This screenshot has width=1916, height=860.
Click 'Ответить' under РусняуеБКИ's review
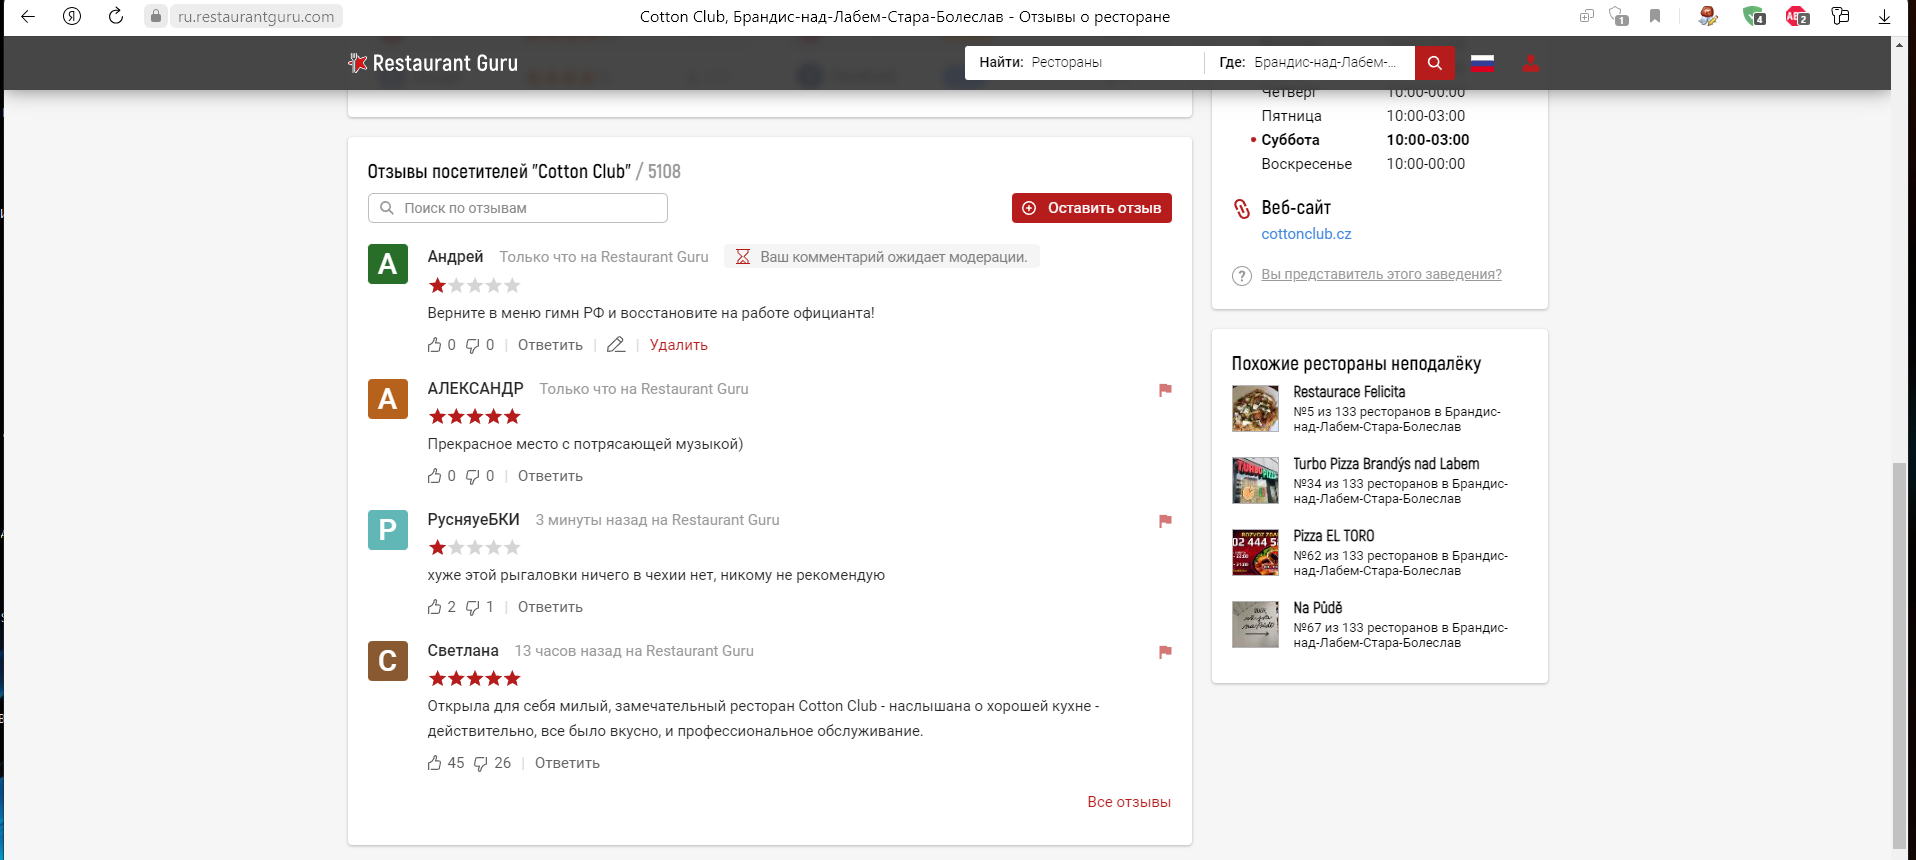550,607
